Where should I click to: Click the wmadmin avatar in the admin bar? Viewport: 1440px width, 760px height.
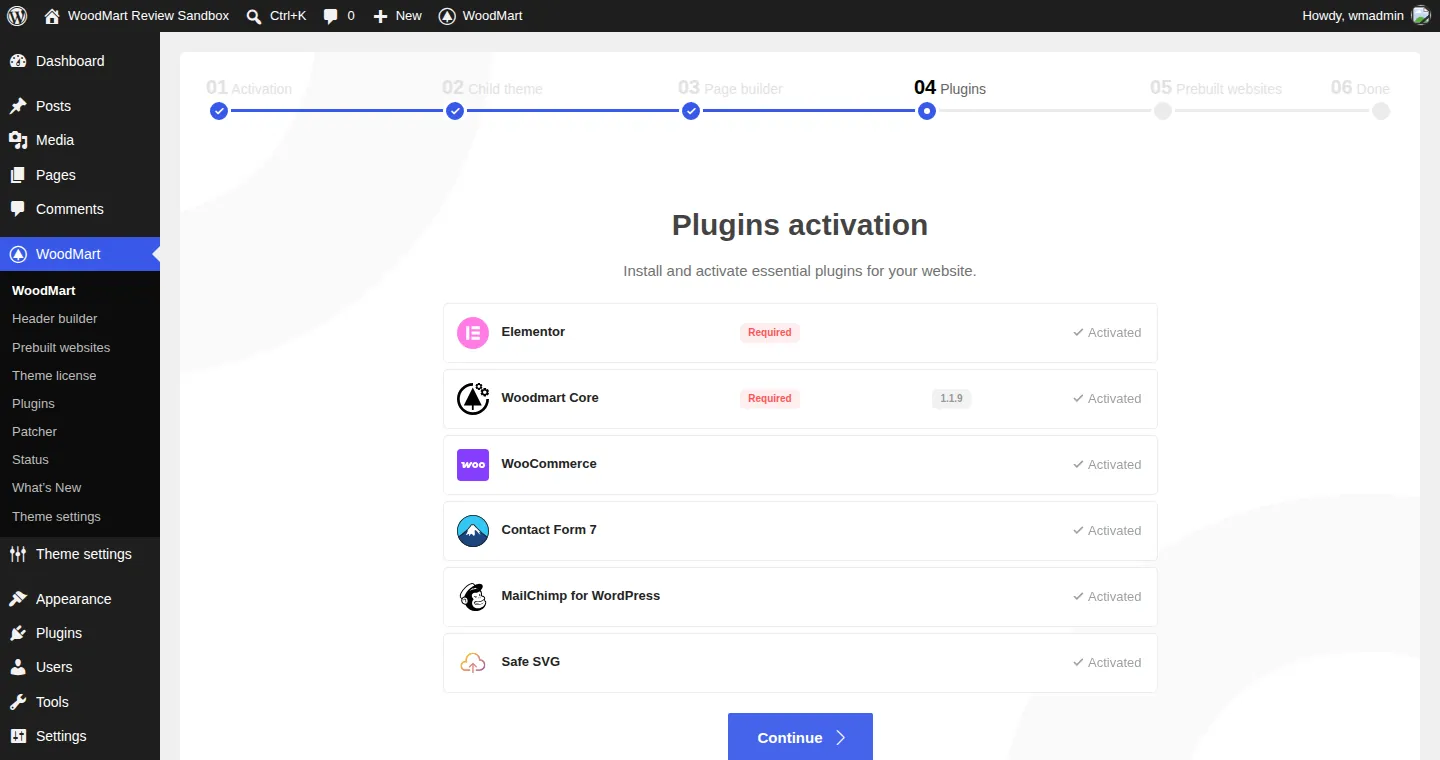tap(1421, 16)
